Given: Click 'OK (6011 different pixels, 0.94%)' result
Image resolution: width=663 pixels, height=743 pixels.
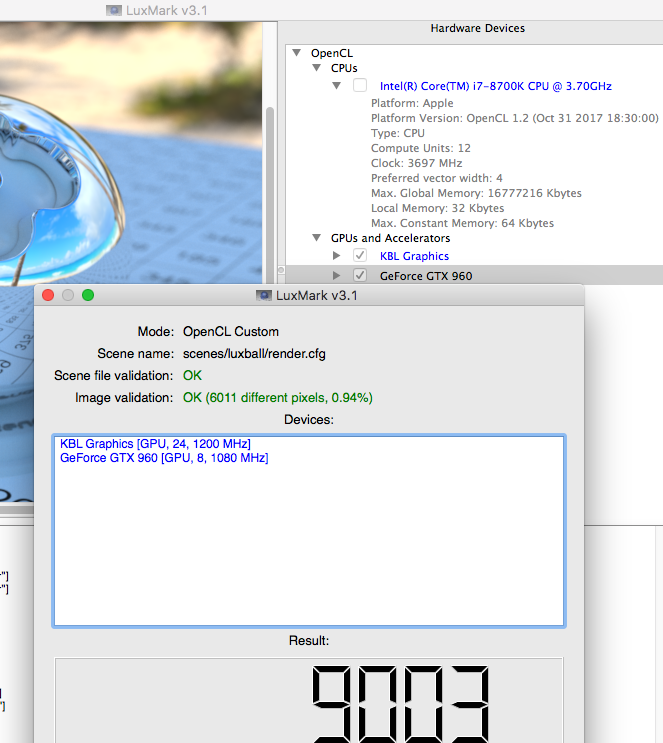Looking at the screenshot, I should tap(278, 398).
